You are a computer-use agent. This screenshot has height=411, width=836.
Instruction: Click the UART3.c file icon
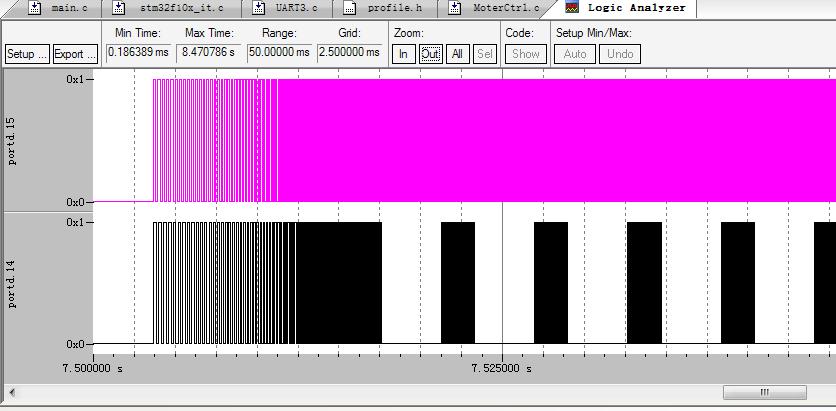259,7
